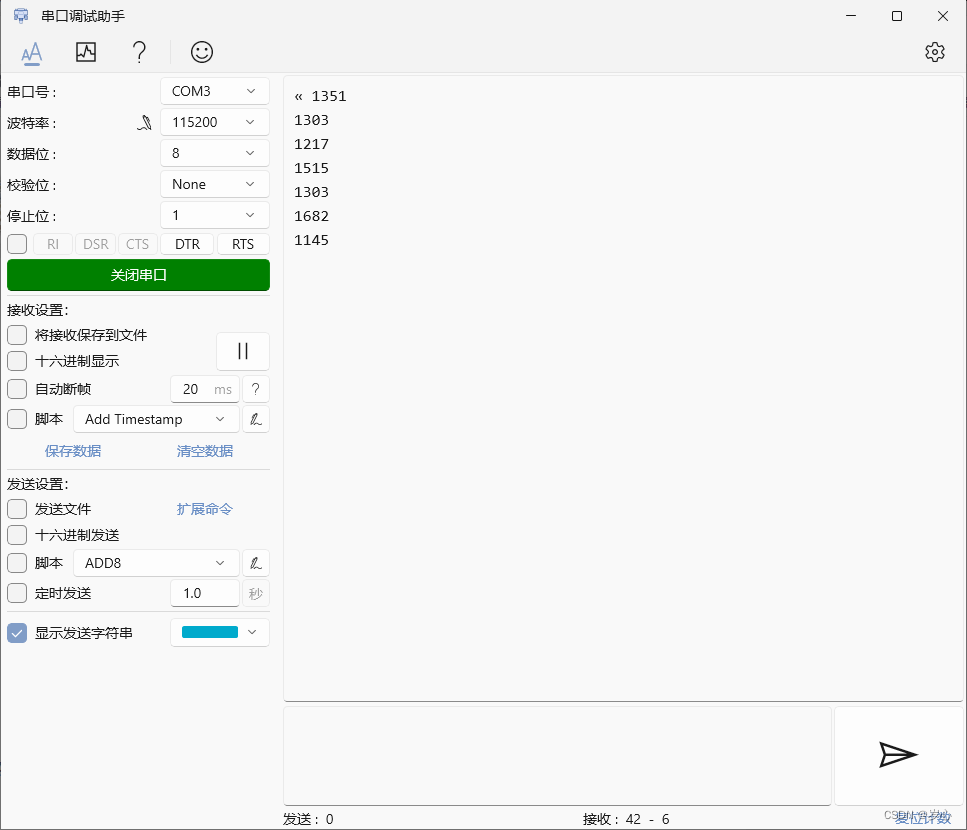The width and height of the screenshot is (967, 830).
Task: Click the auto frame break help icon
Action: (255, 389)
